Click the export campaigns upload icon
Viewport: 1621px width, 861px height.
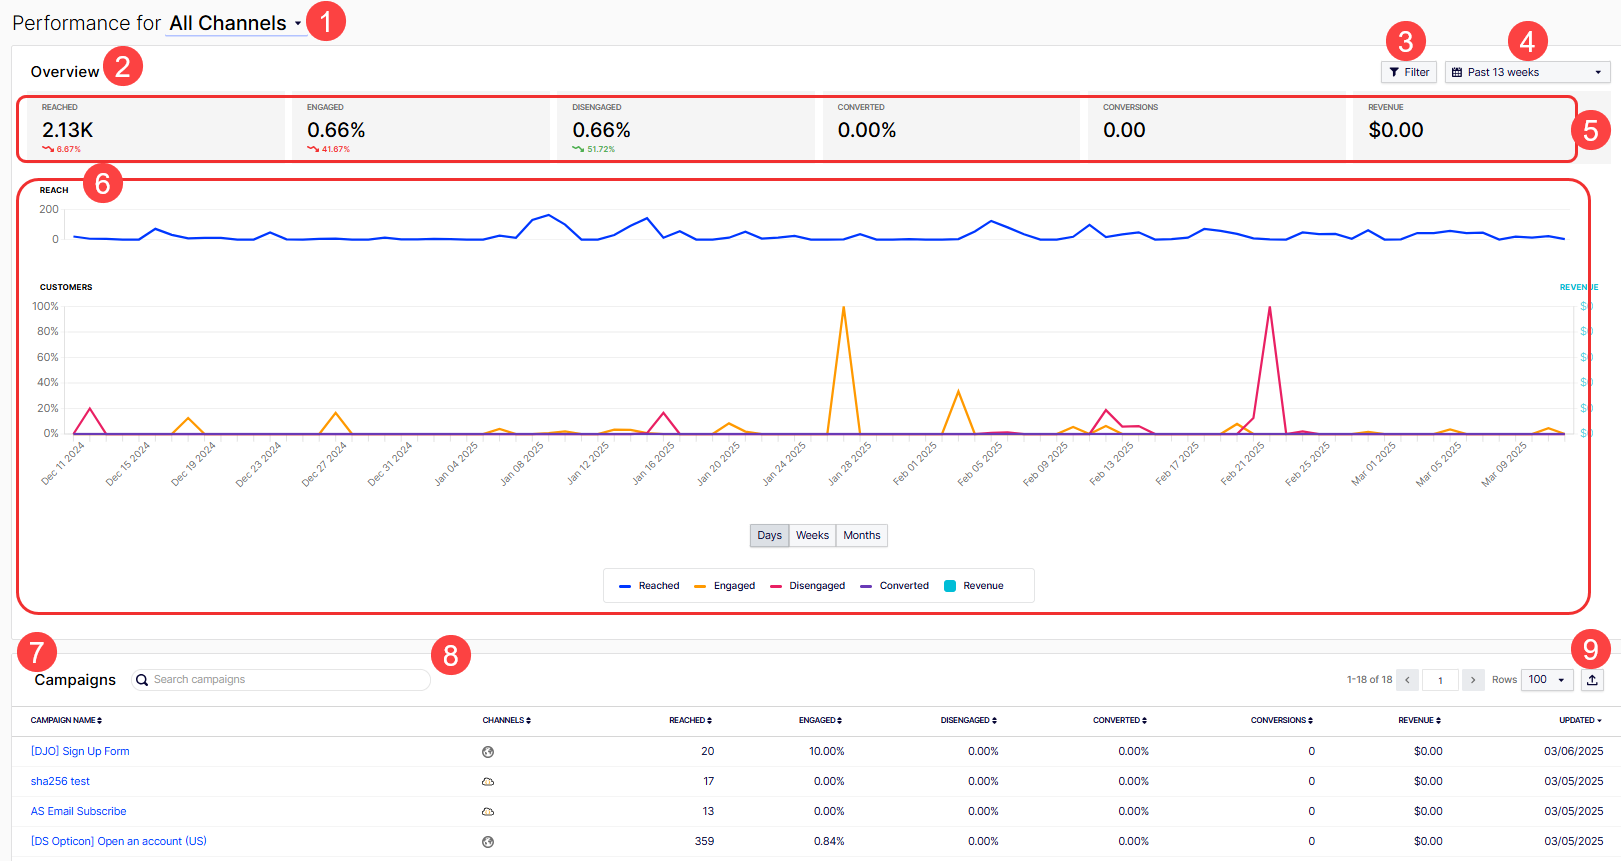point(1592,680)
